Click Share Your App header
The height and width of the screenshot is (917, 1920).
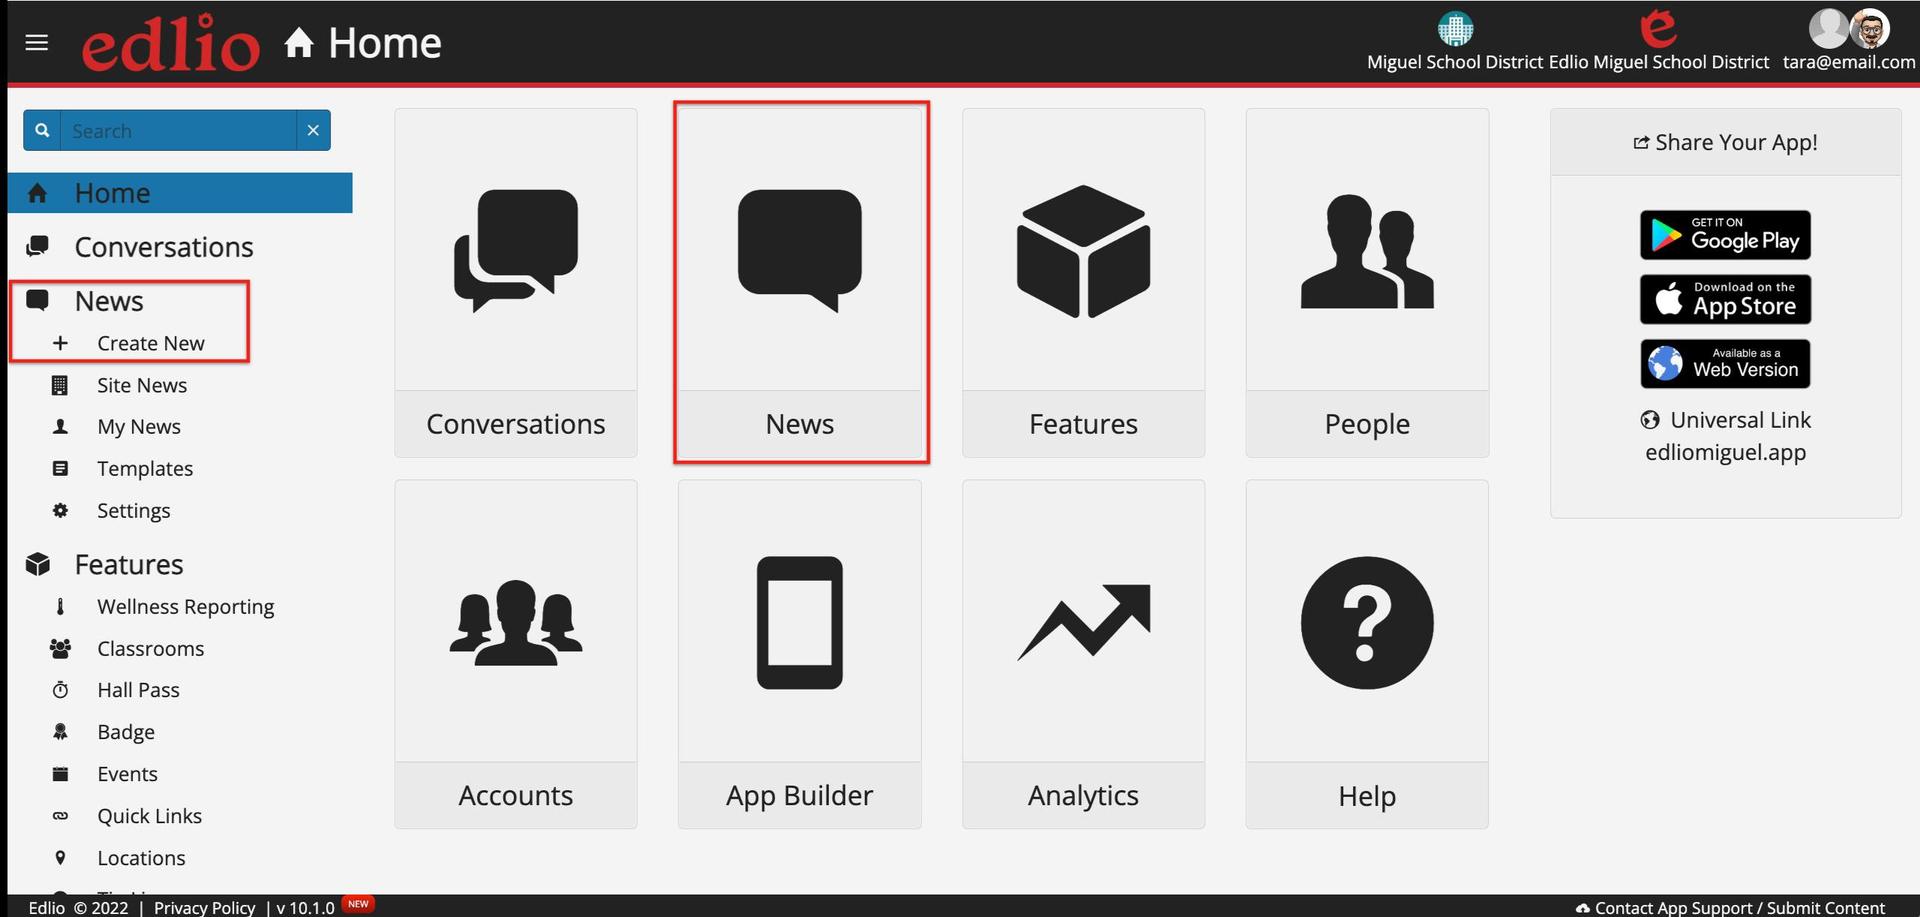1725,142
